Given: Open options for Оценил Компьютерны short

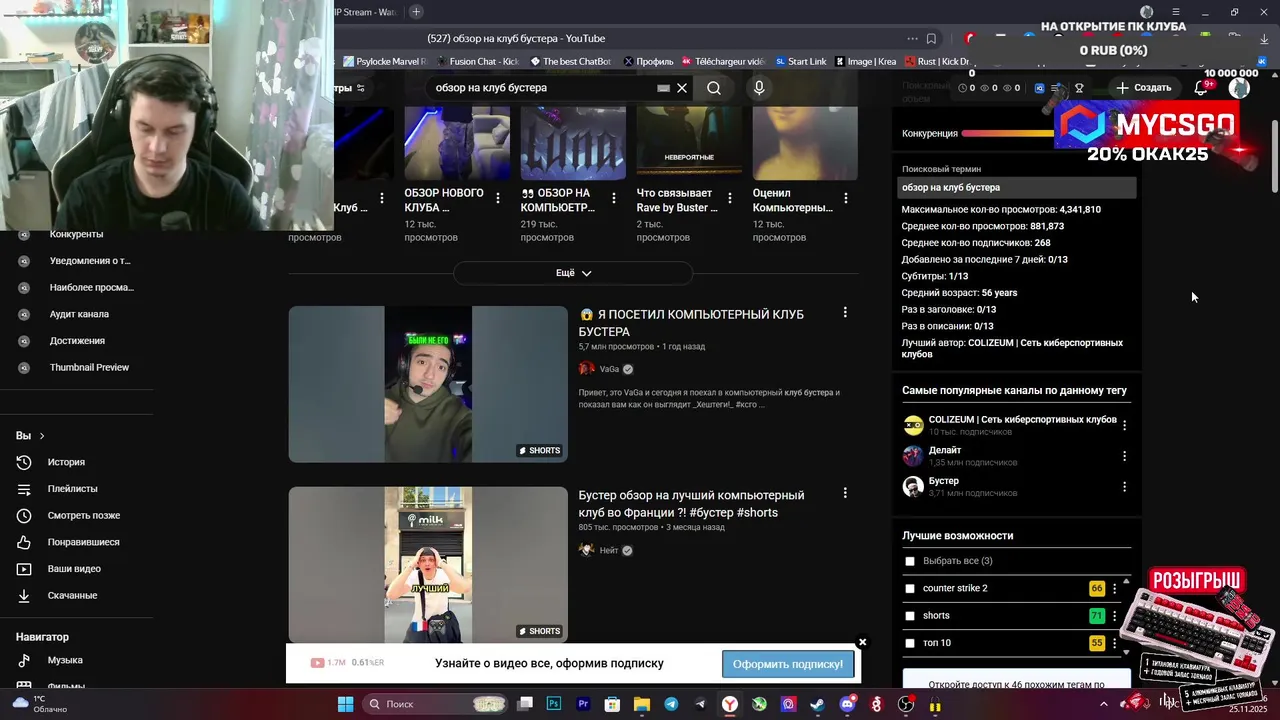Looking at the screenshot, I should pyautogui.click(x=846, y=199).
